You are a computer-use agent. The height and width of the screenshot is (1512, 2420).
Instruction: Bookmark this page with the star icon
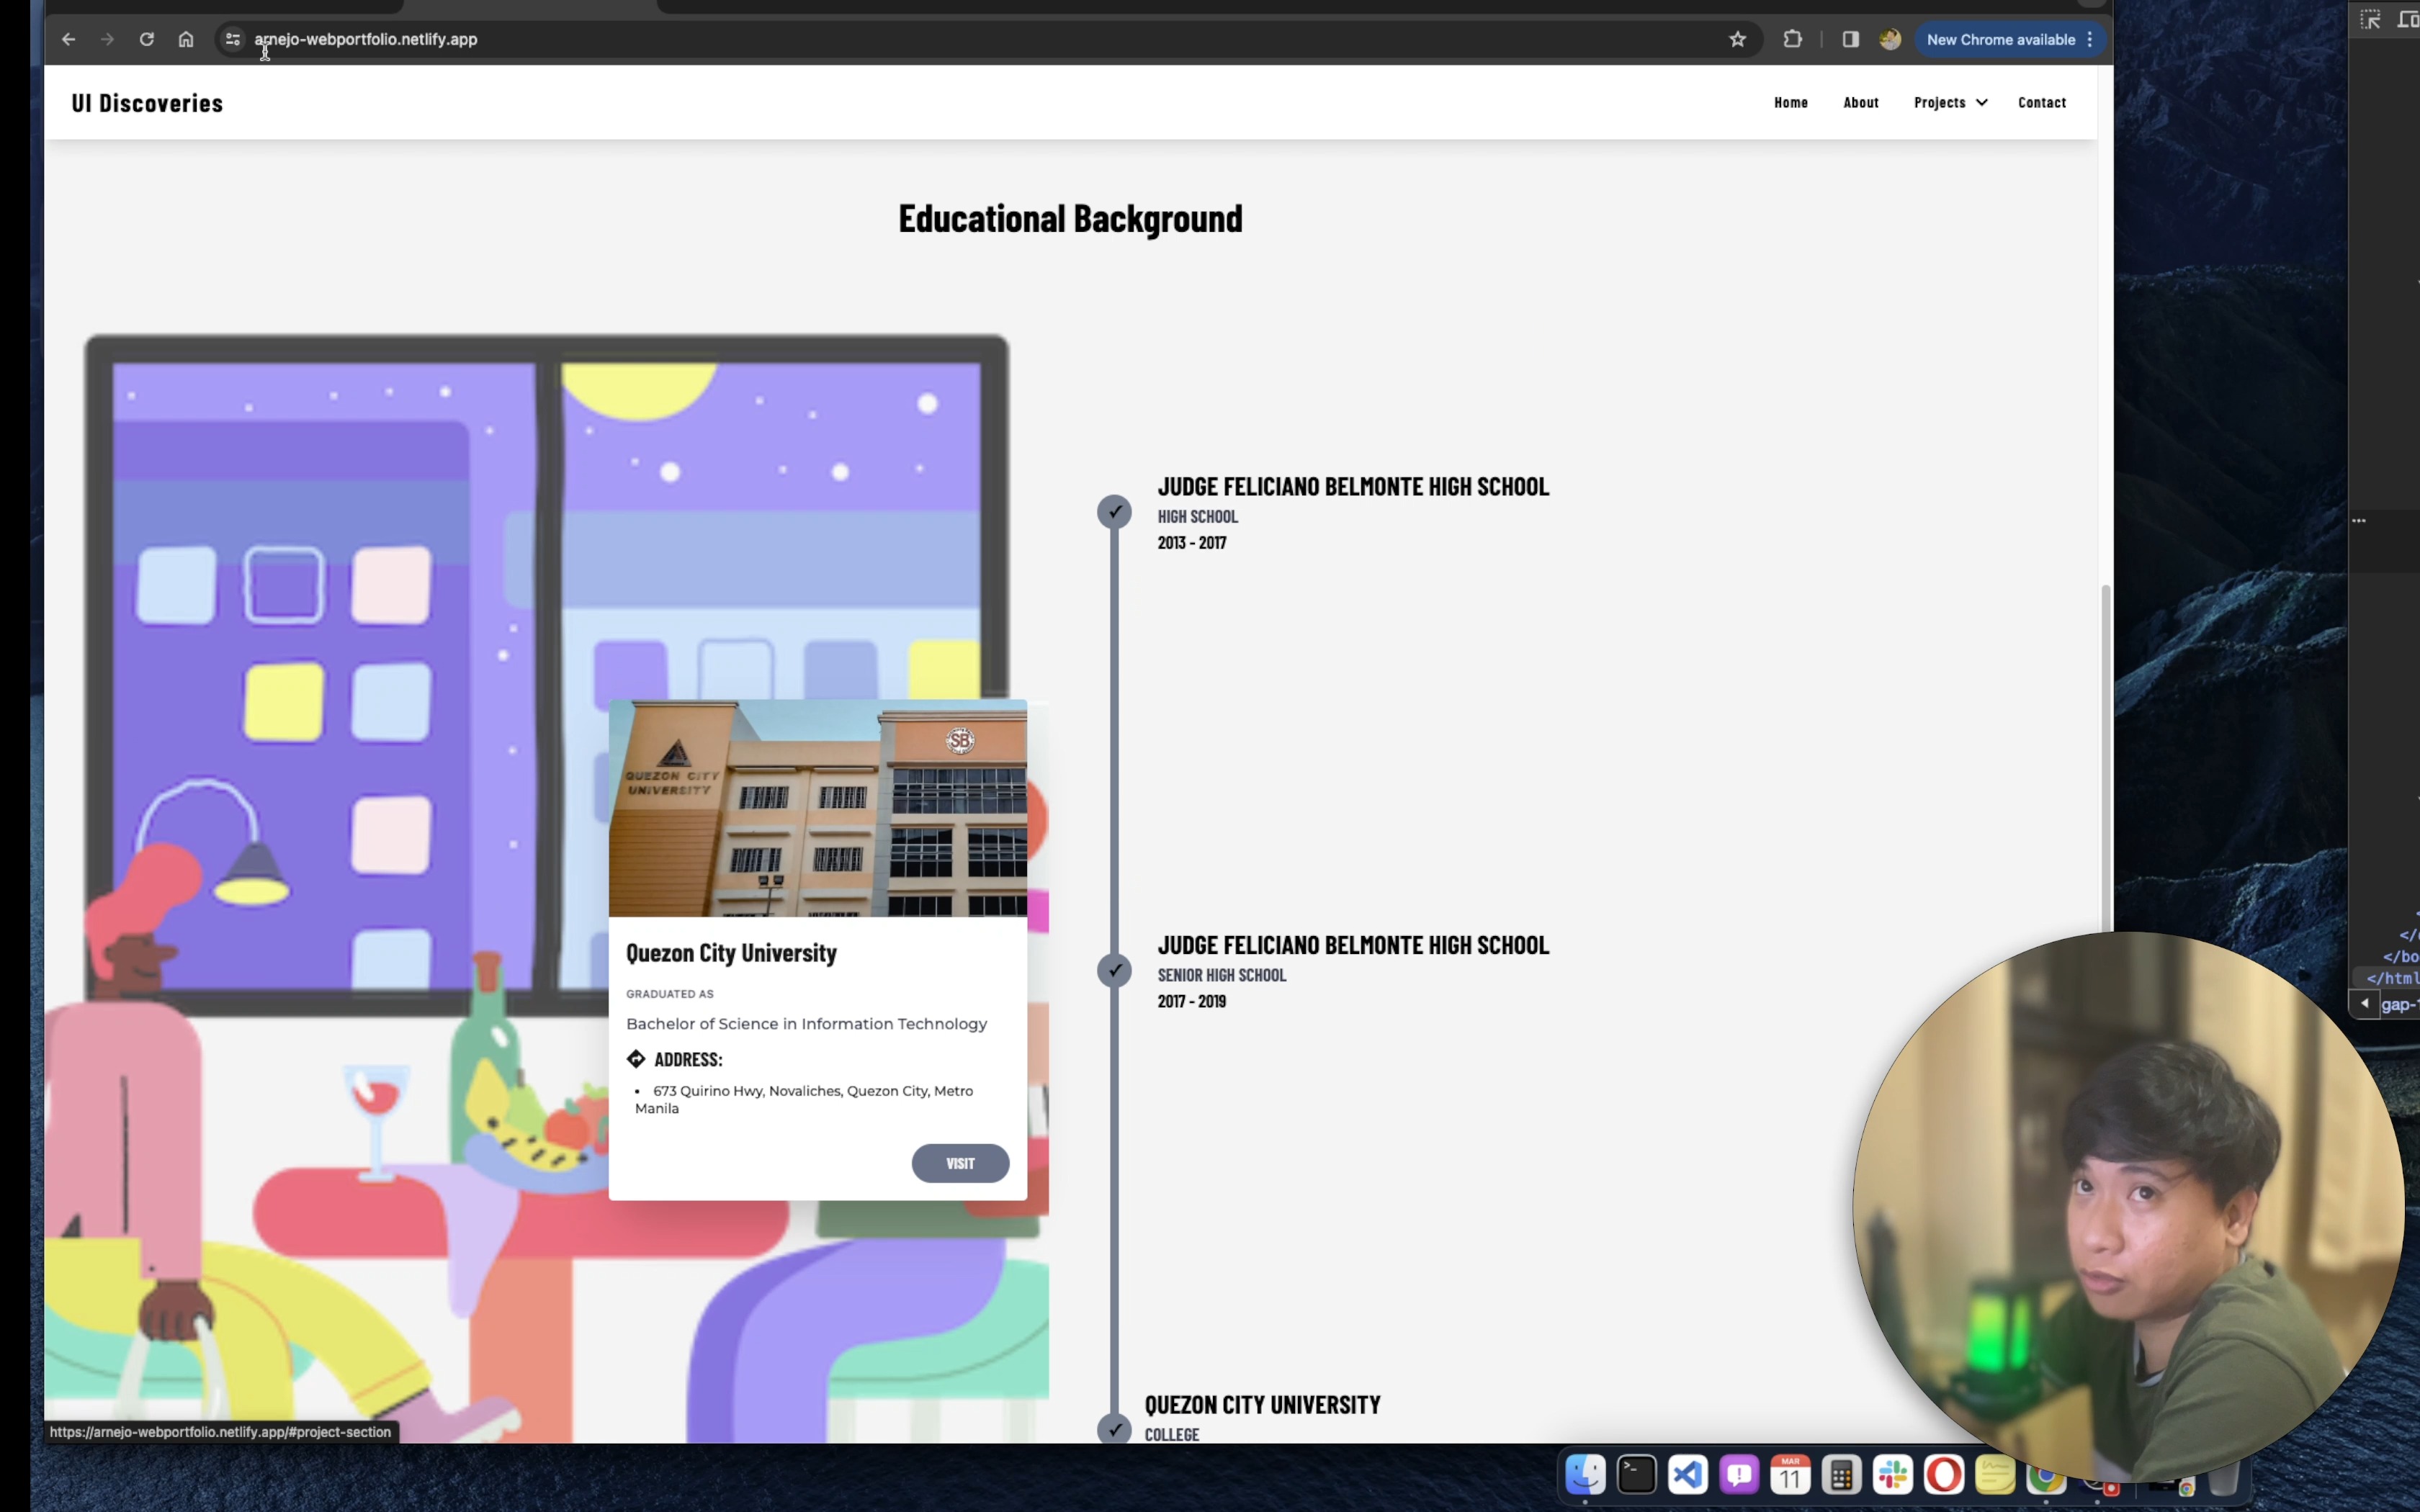[x=1738, y=39]
